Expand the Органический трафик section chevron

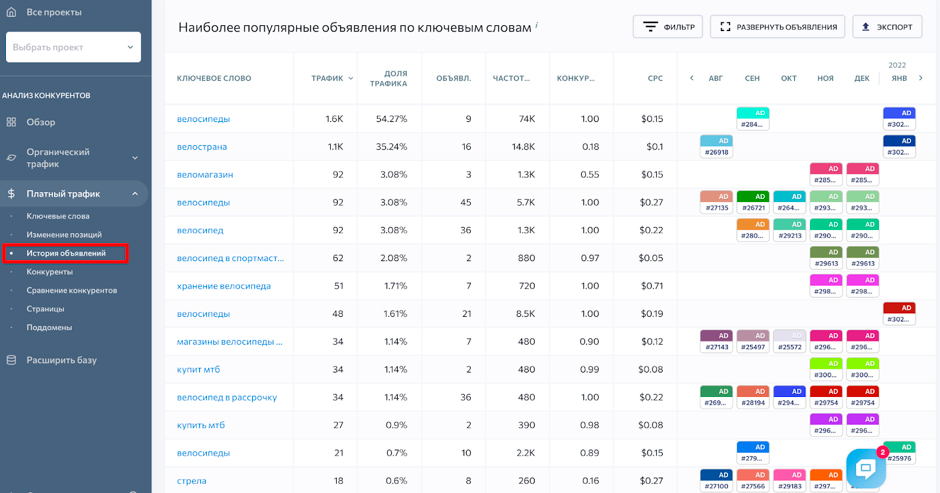click(x=135, y=158)
